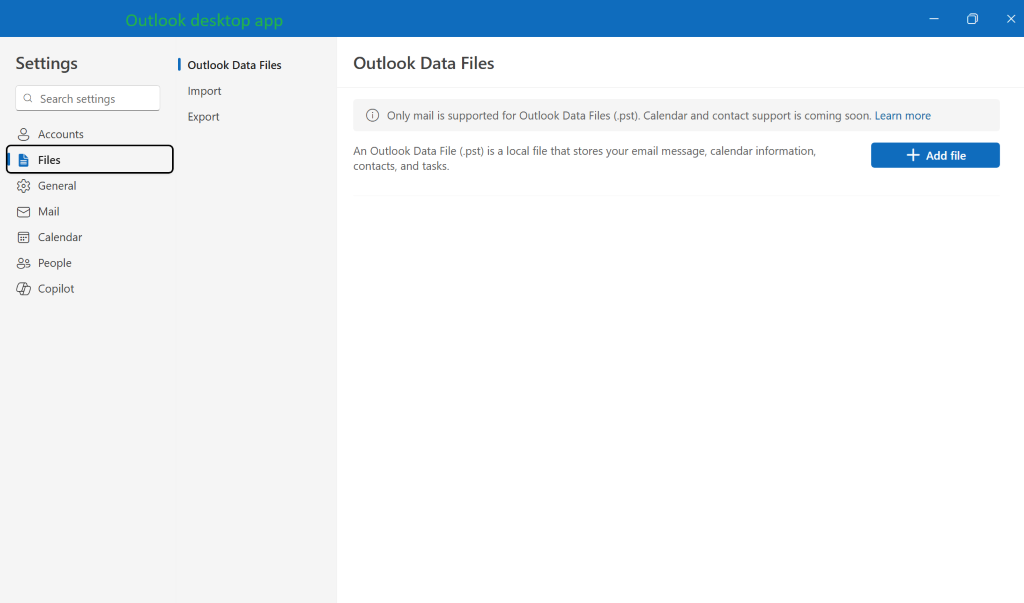Close the Outlook settings window
Screen dimensions: 1024x603
pos(1010,18)
